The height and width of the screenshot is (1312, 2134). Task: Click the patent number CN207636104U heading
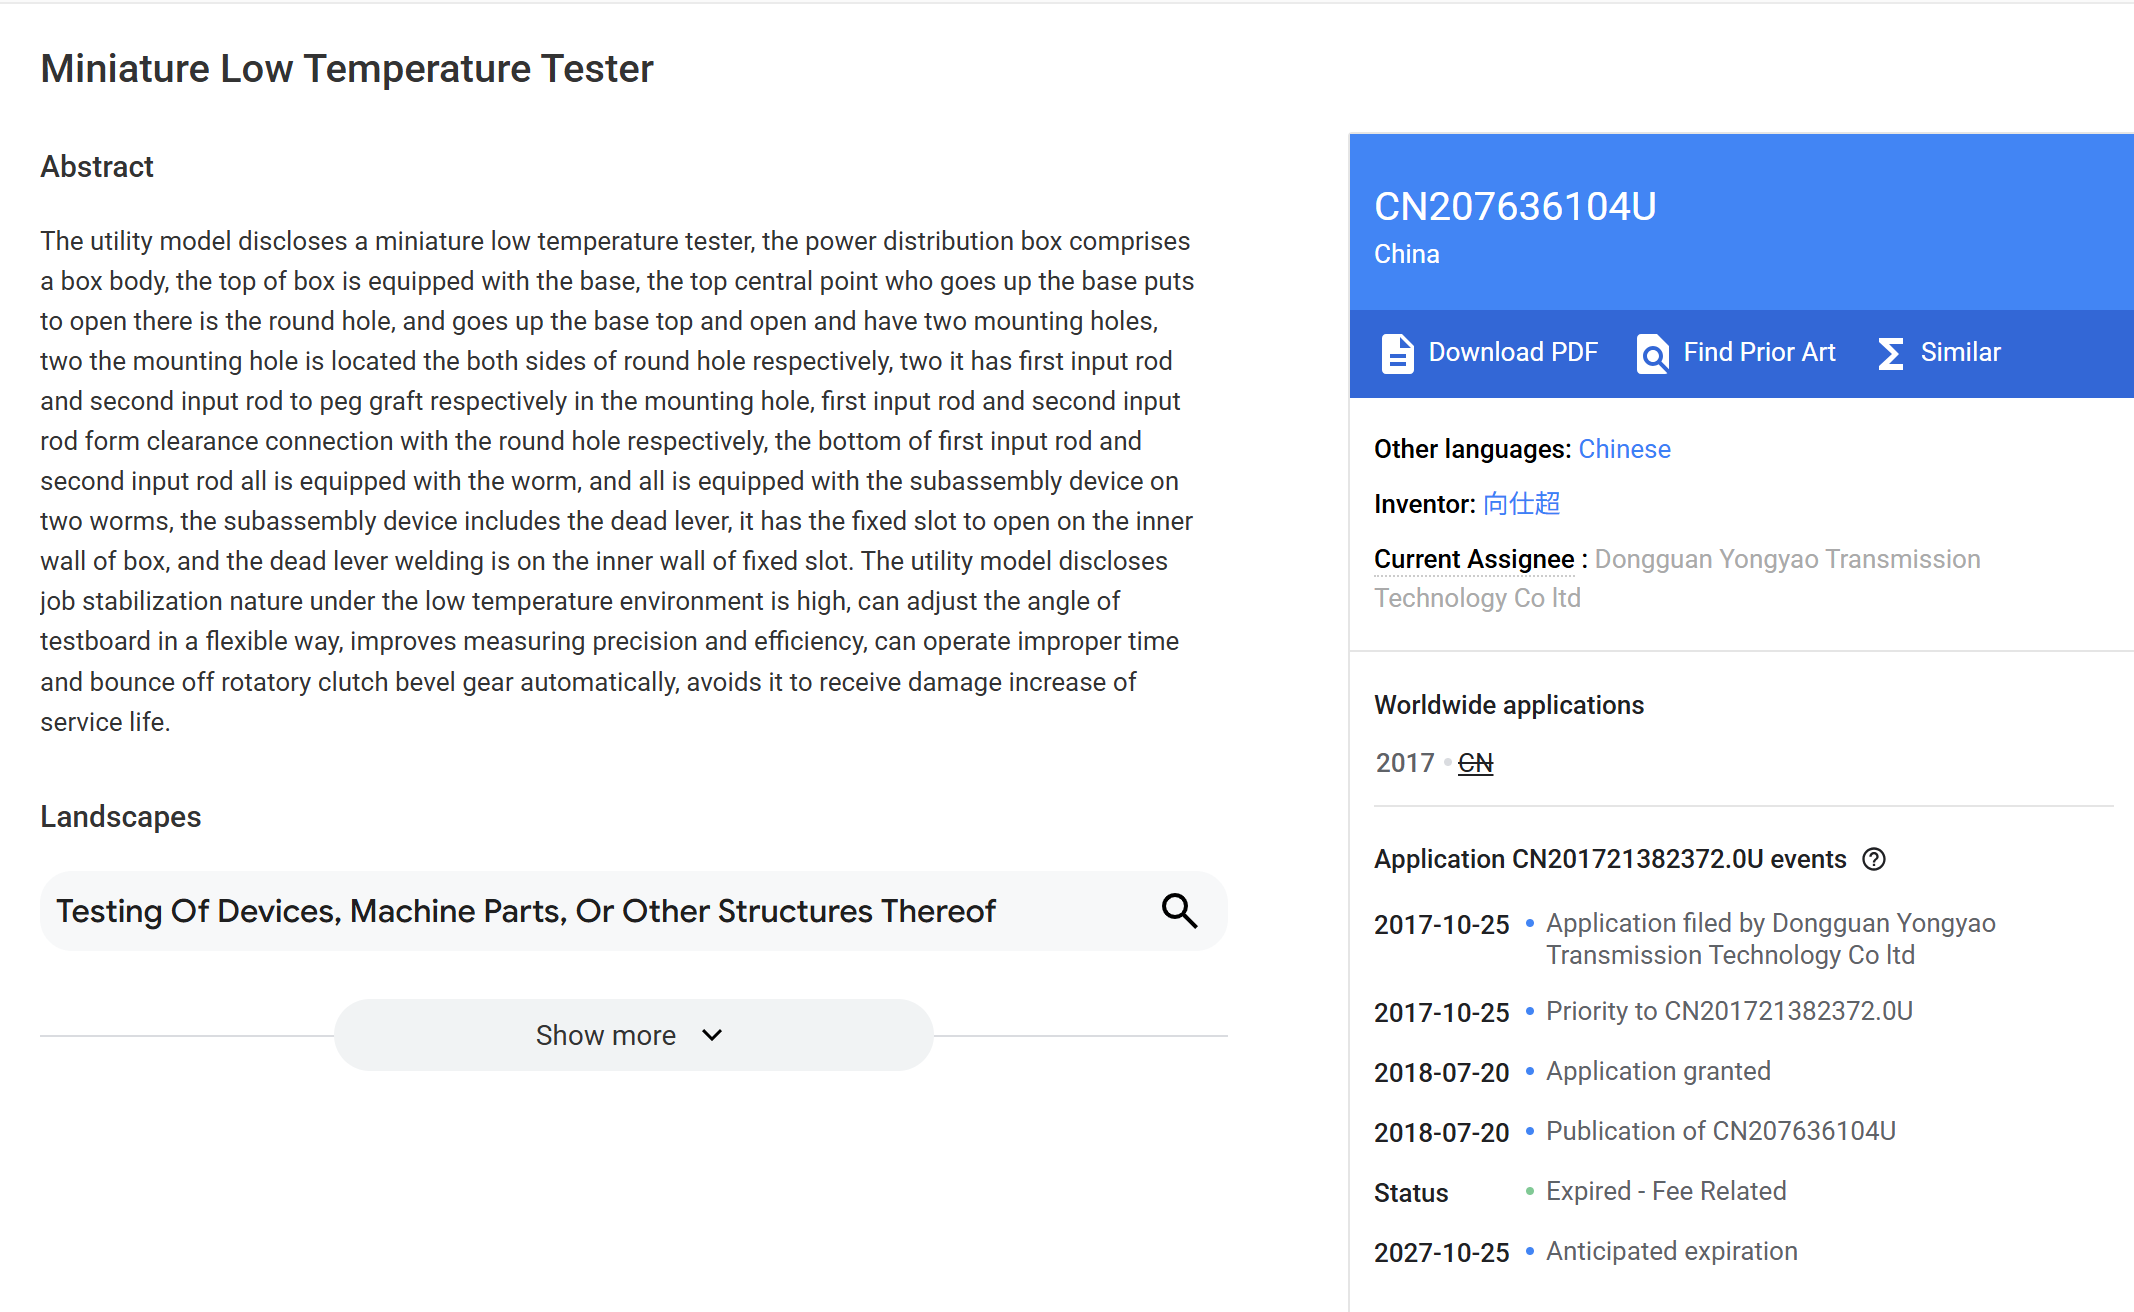click(1514, 207)
